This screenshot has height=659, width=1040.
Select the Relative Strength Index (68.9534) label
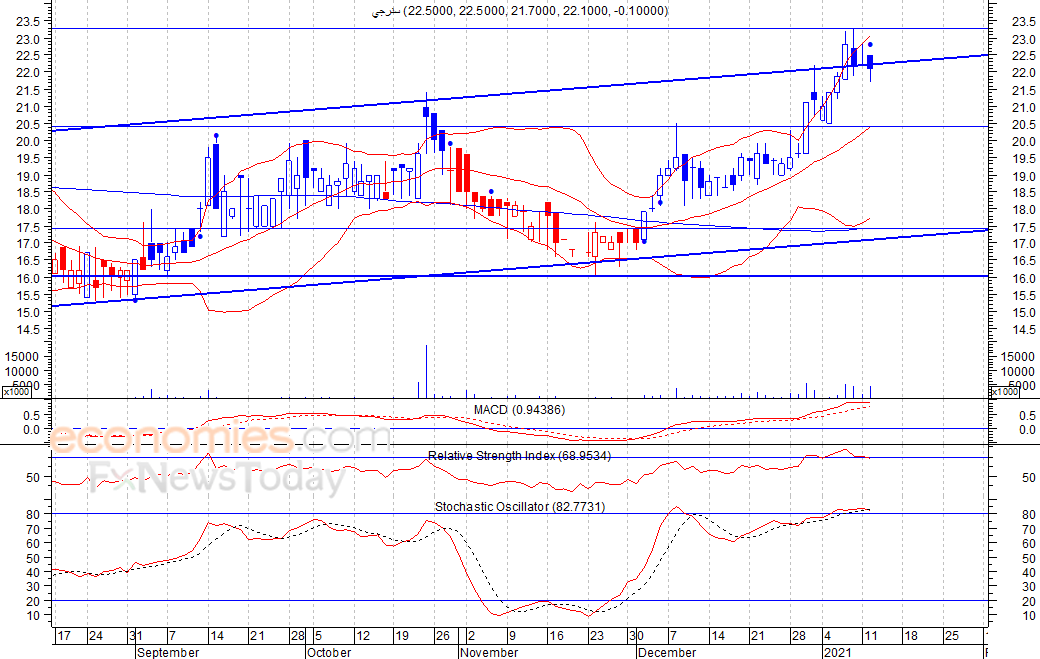pyautogui.click(x=519, y=455)
